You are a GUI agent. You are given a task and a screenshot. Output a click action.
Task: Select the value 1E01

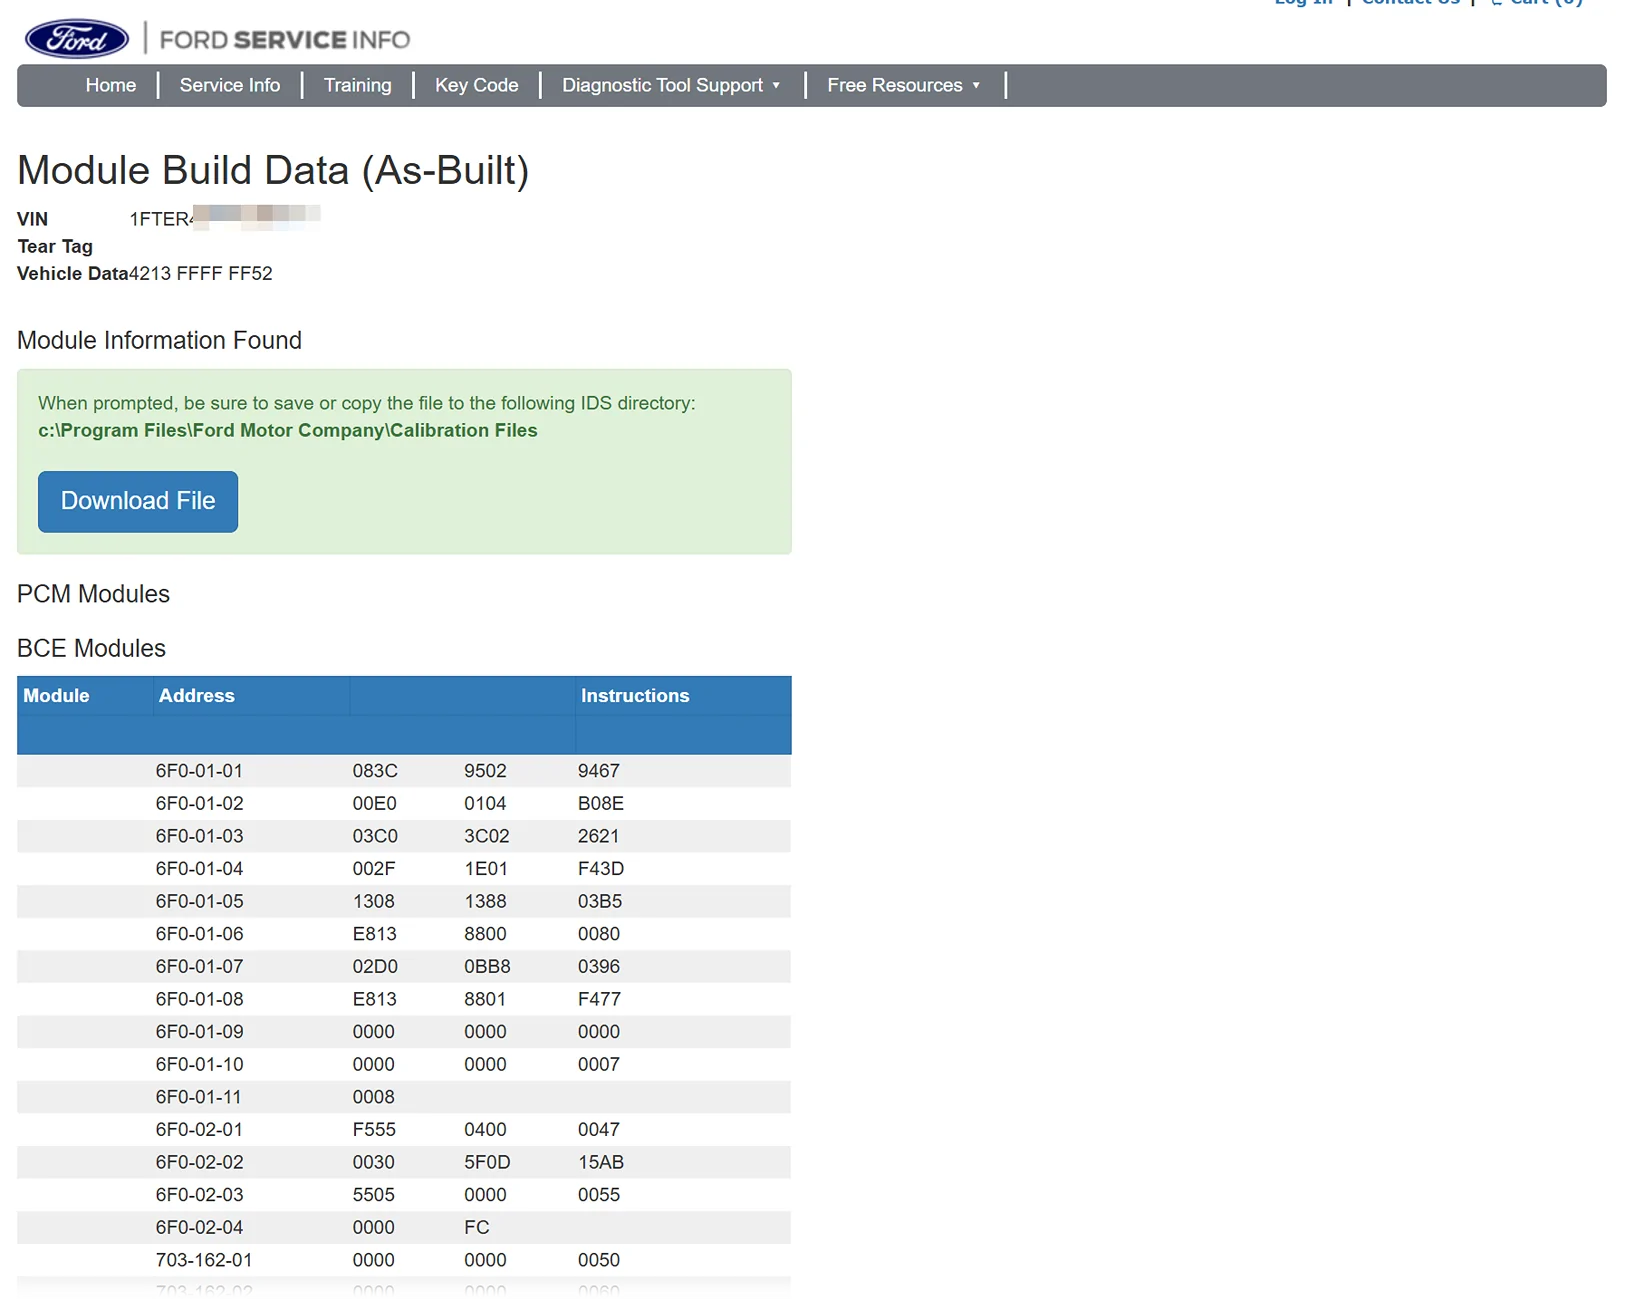pos(486,869)
